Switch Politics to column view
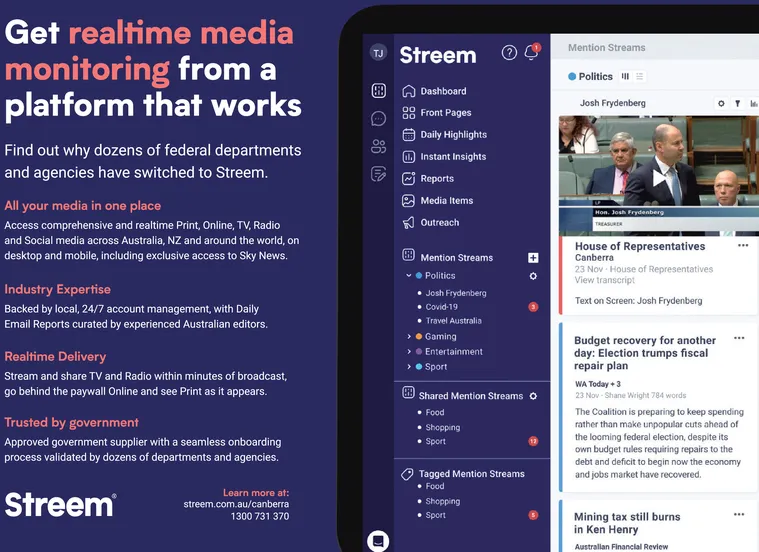The image size is (759, 552). [x=625, y=77]
